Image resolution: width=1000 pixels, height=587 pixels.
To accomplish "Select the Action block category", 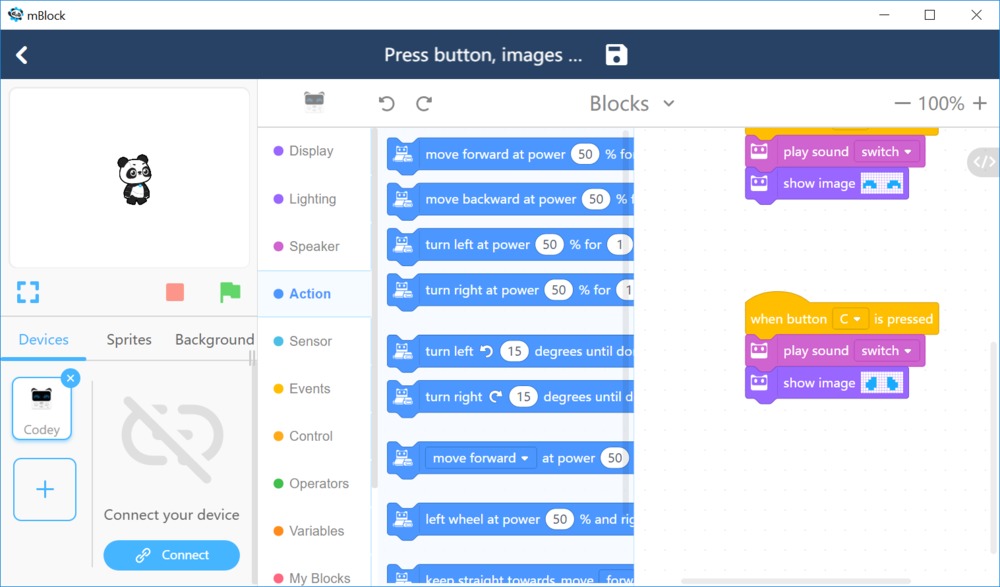I will pyautogui.click(x=314, y=294).
